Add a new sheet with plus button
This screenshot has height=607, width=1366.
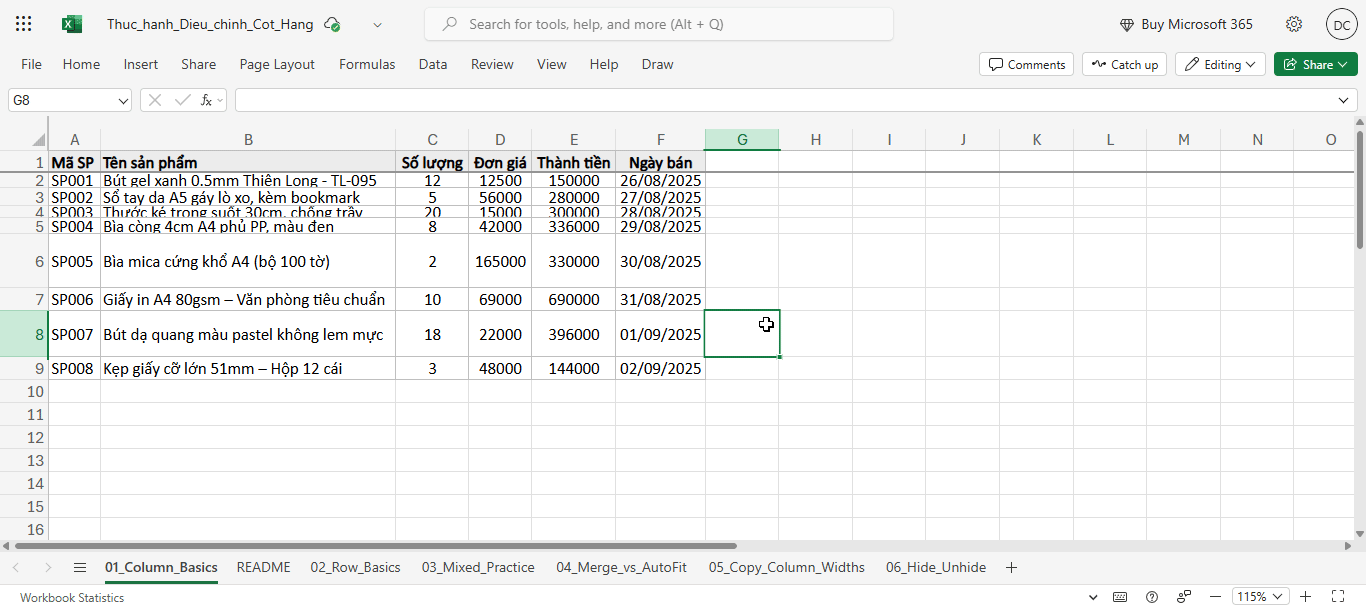[1011, 567]
